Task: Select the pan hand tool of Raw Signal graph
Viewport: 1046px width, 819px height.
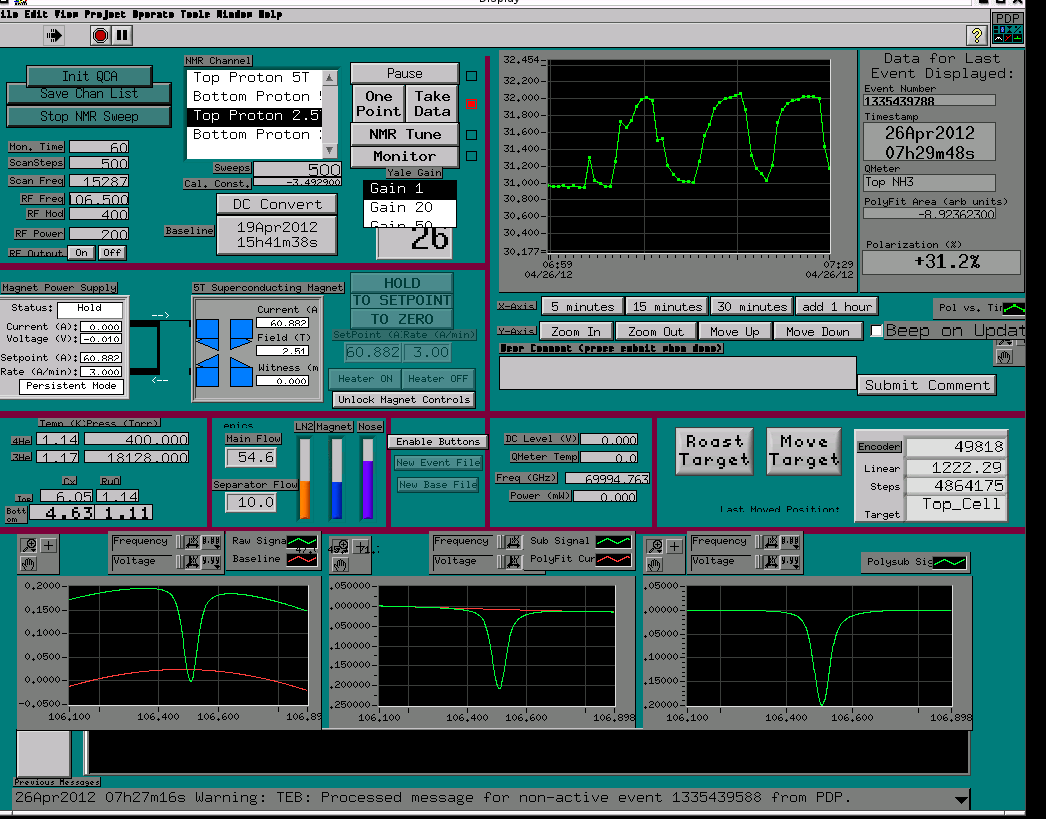Action: (29, 564)
